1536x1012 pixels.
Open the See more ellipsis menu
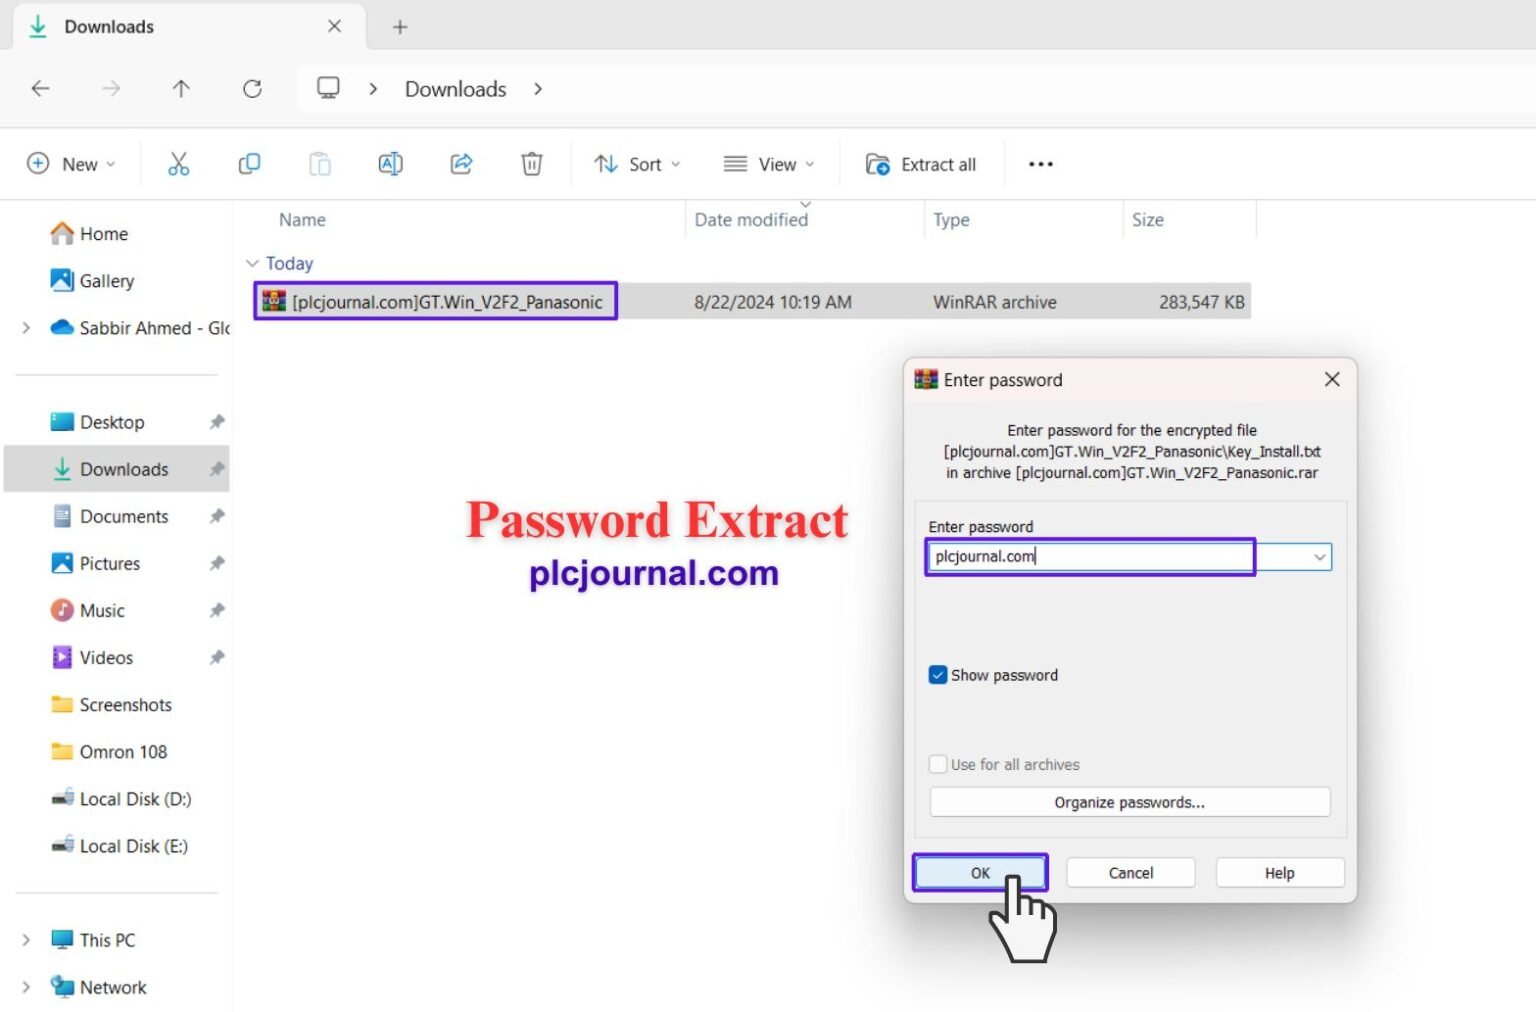click(x=1041, y=164)
